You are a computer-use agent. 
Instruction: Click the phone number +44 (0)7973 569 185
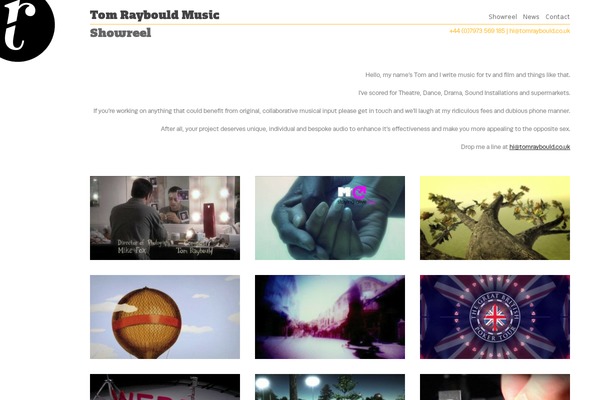click(477, 31)
